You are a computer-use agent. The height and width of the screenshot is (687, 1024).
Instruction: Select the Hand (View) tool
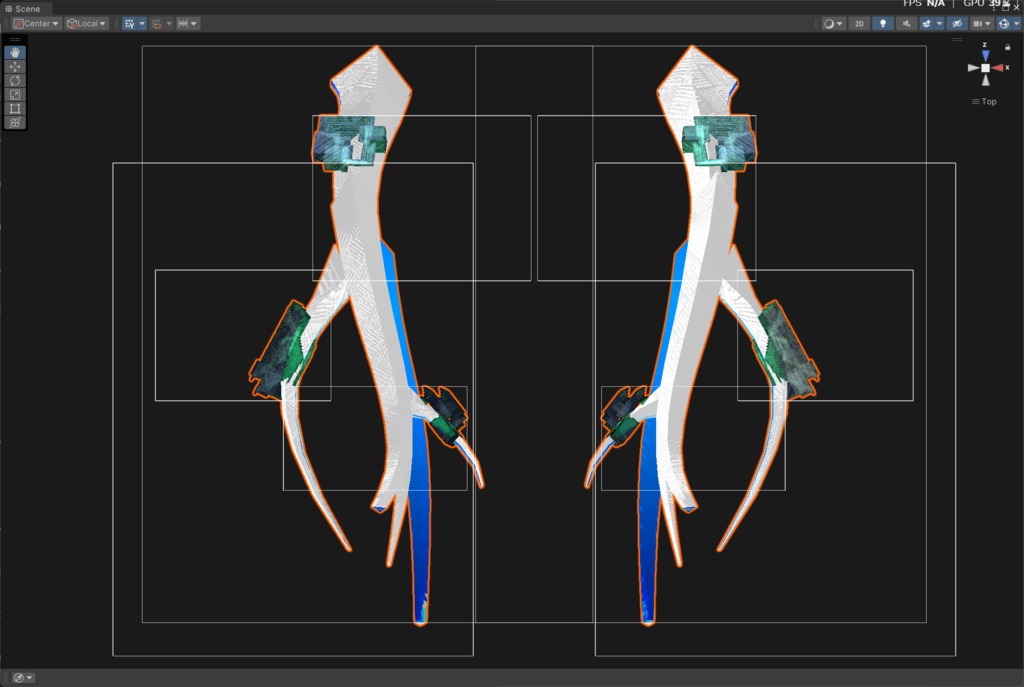pyautogui.click(x=15, y=52)
